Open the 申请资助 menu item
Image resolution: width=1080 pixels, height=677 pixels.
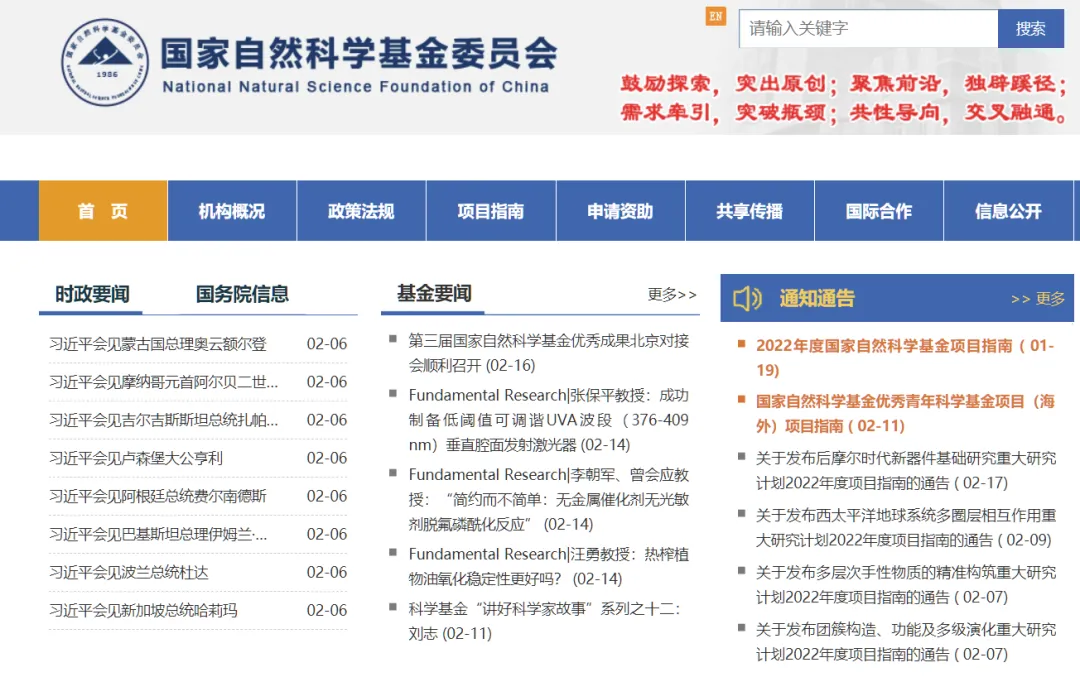click(x=621, y=211)
